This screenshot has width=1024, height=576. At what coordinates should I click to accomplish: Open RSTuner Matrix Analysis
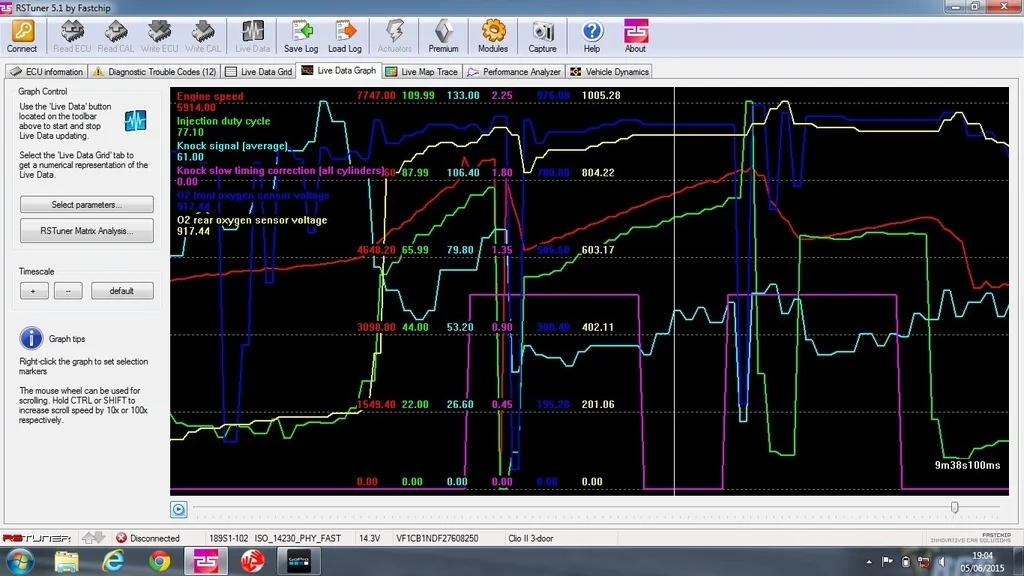click(x=87, y=231)
